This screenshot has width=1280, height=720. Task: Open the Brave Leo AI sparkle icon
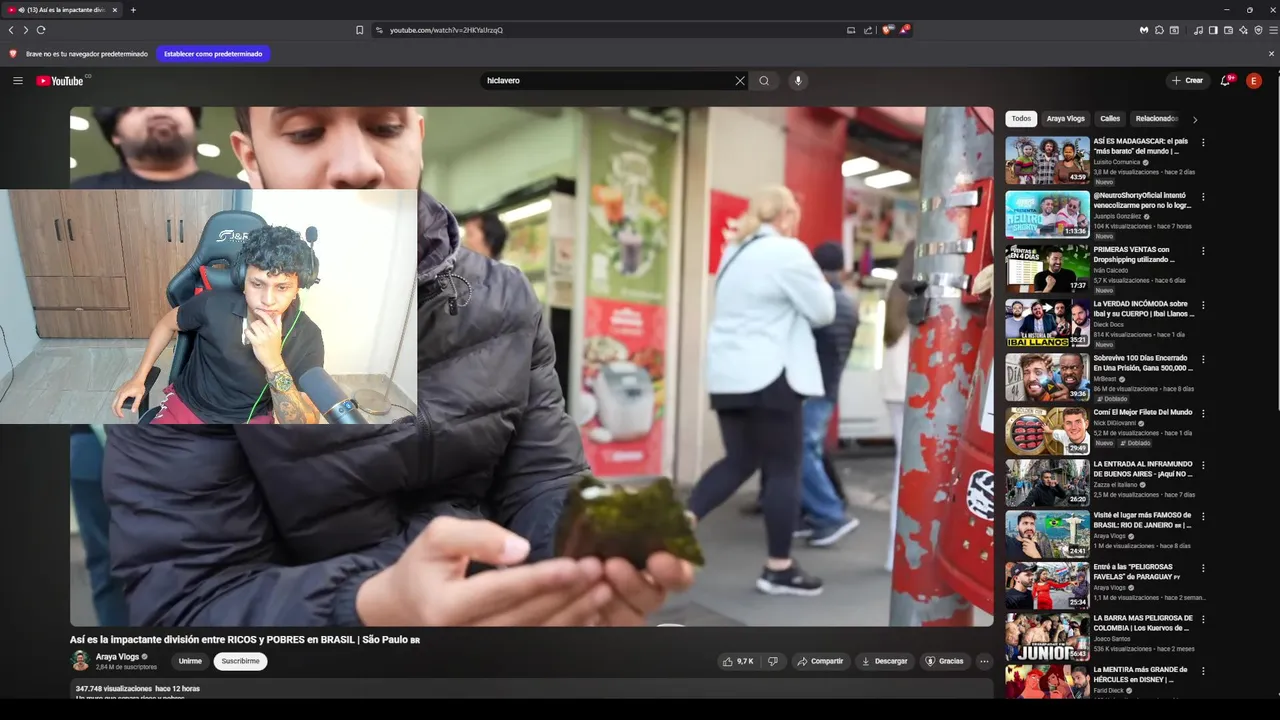pyautogui.click(x=1243, y=30)
